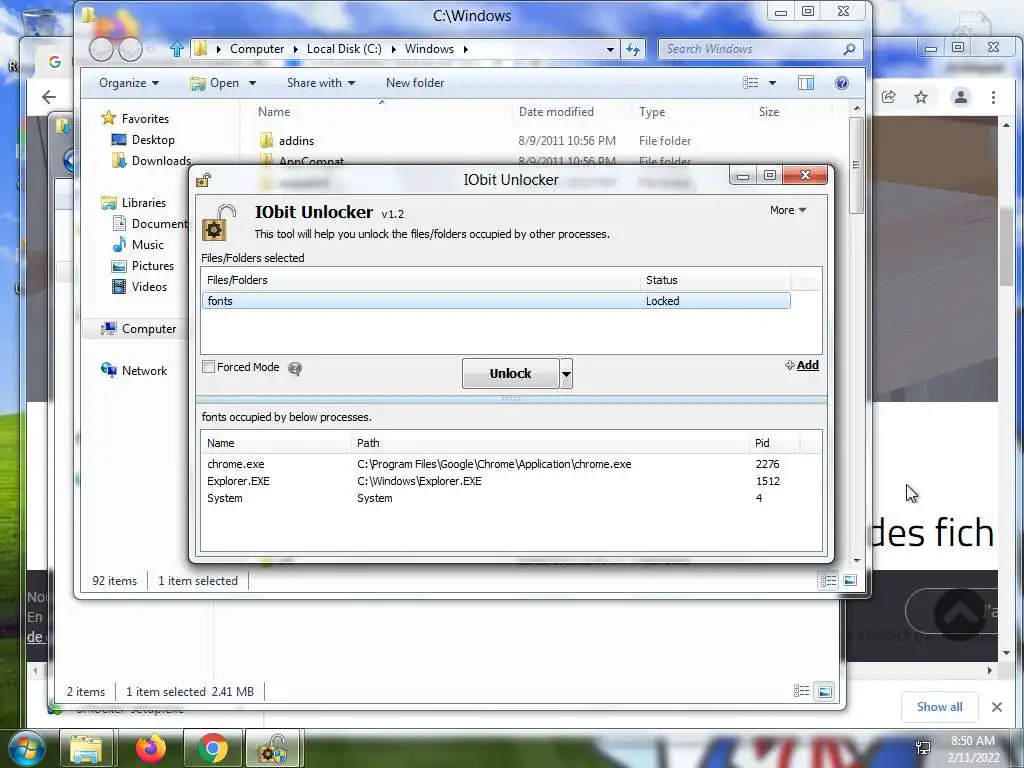
Task: Select Explorer.EXE in the process list
Action: tap(238, 481)
